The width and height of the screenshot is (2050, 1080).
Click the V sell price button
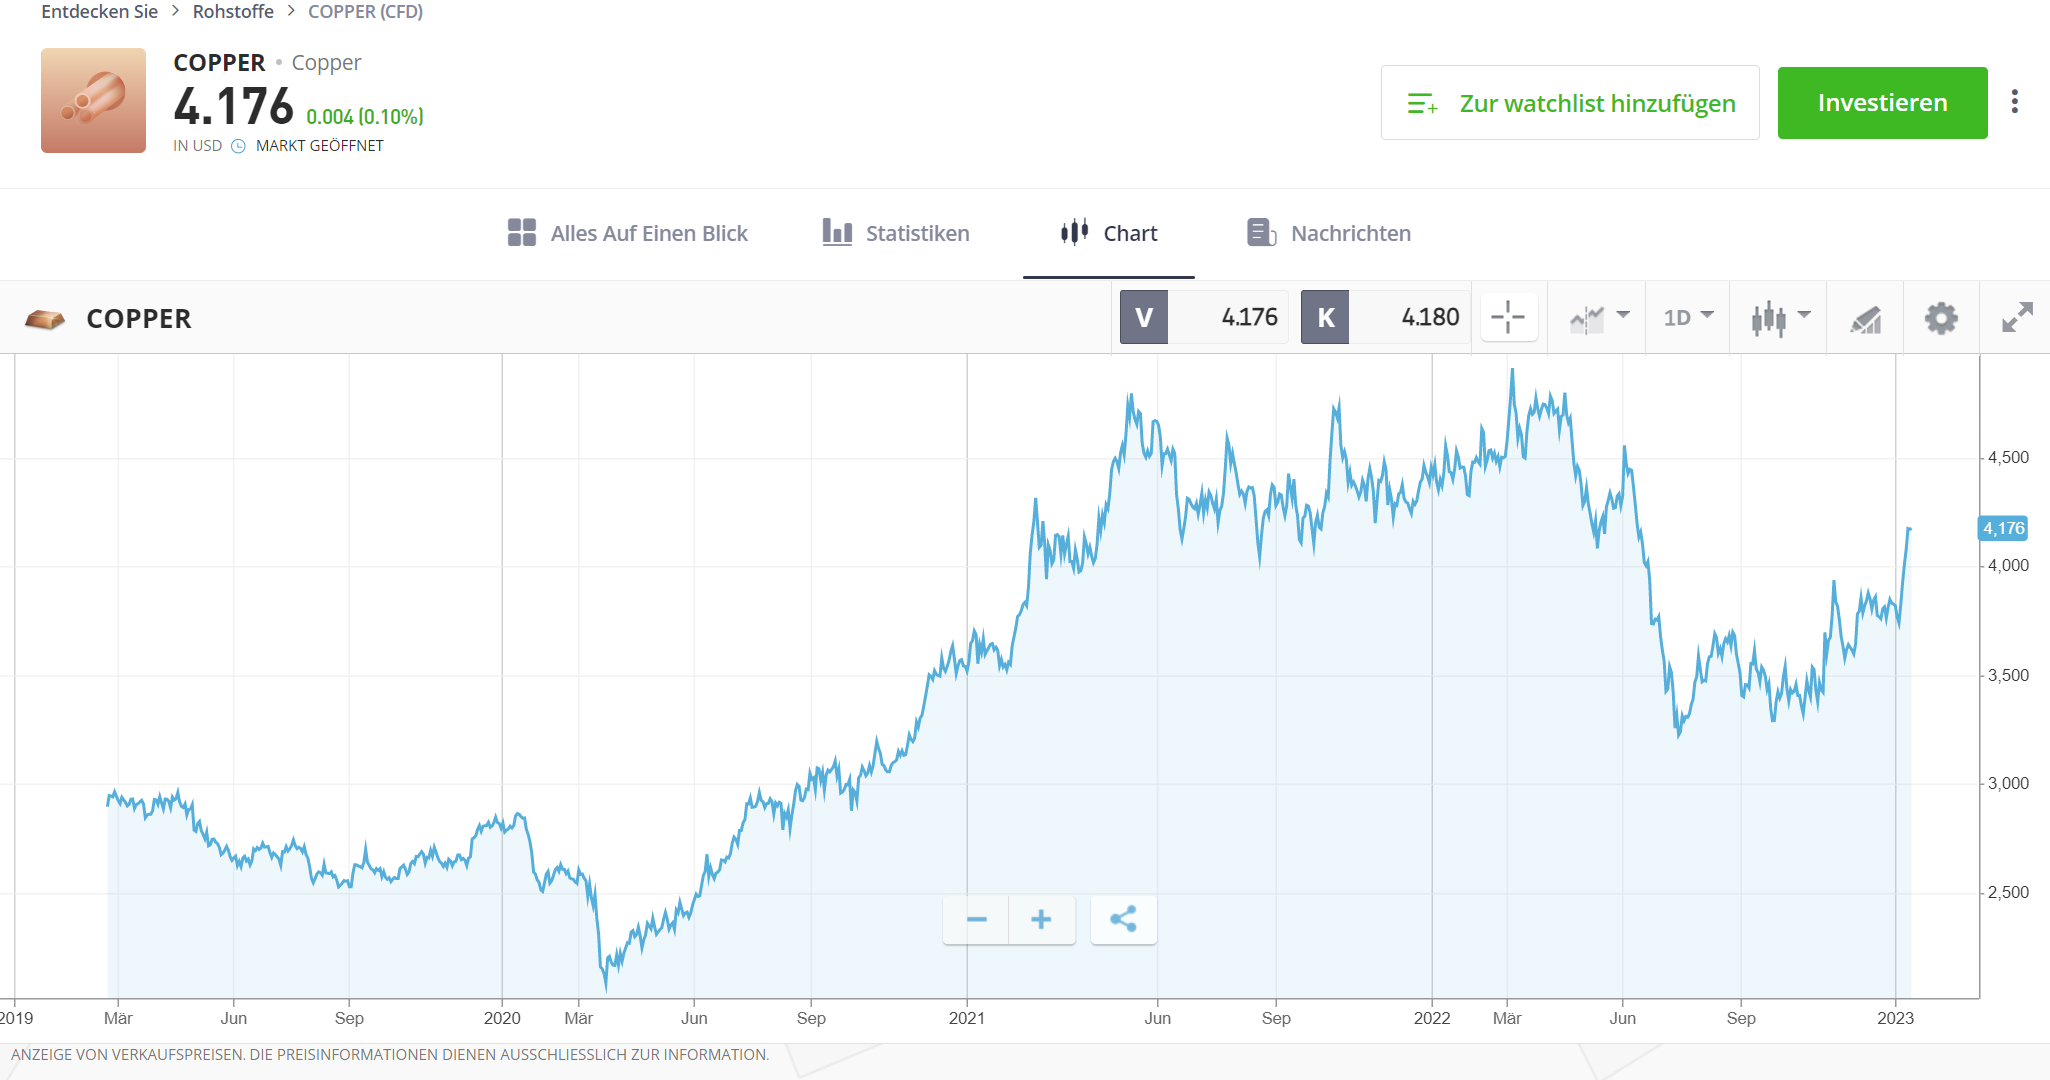point(1144,317)
